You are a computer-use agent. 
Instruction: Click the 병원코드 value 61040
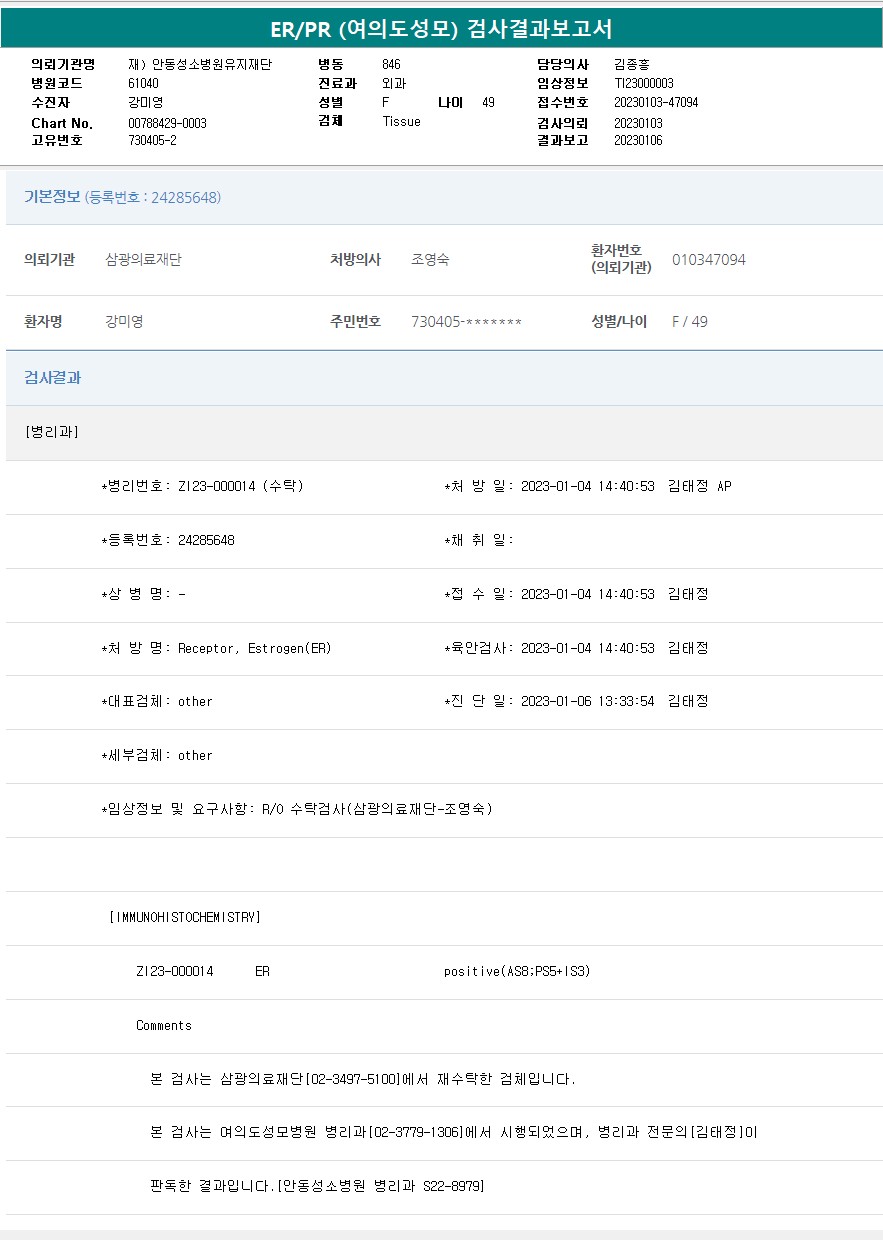pos(143,84)
